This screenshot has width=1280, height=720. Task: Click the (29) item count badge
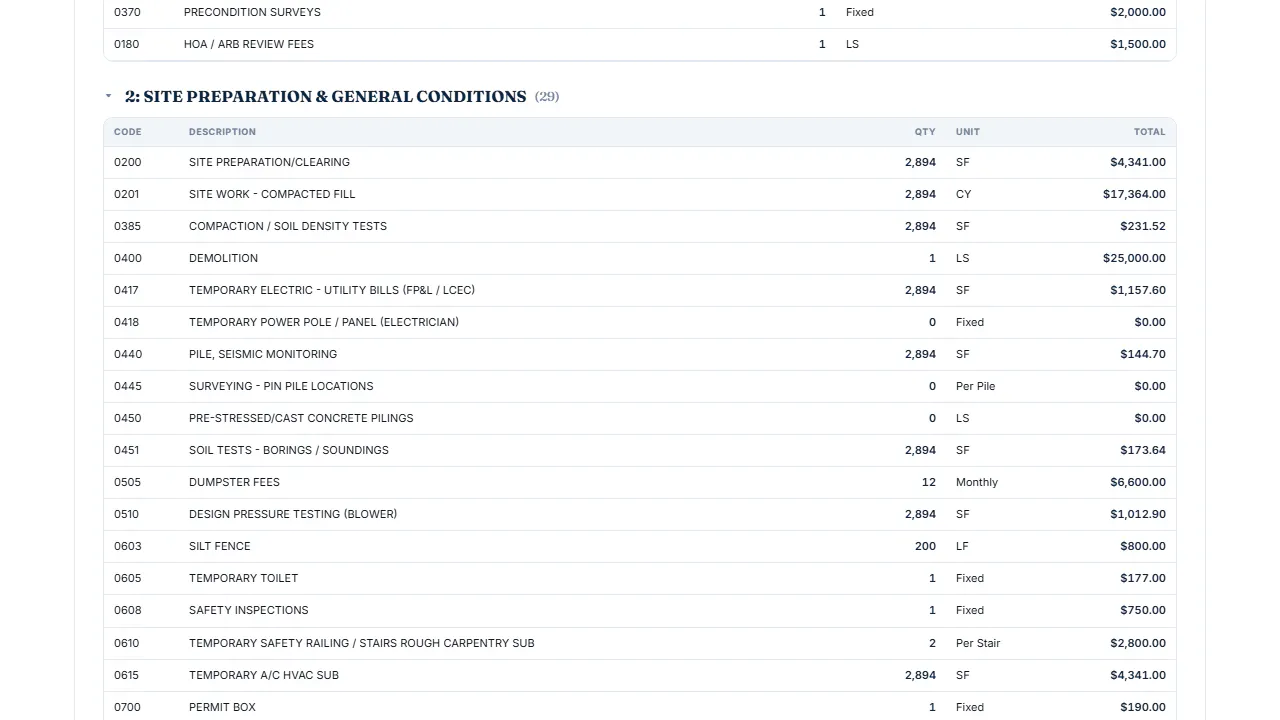[547, 97]
